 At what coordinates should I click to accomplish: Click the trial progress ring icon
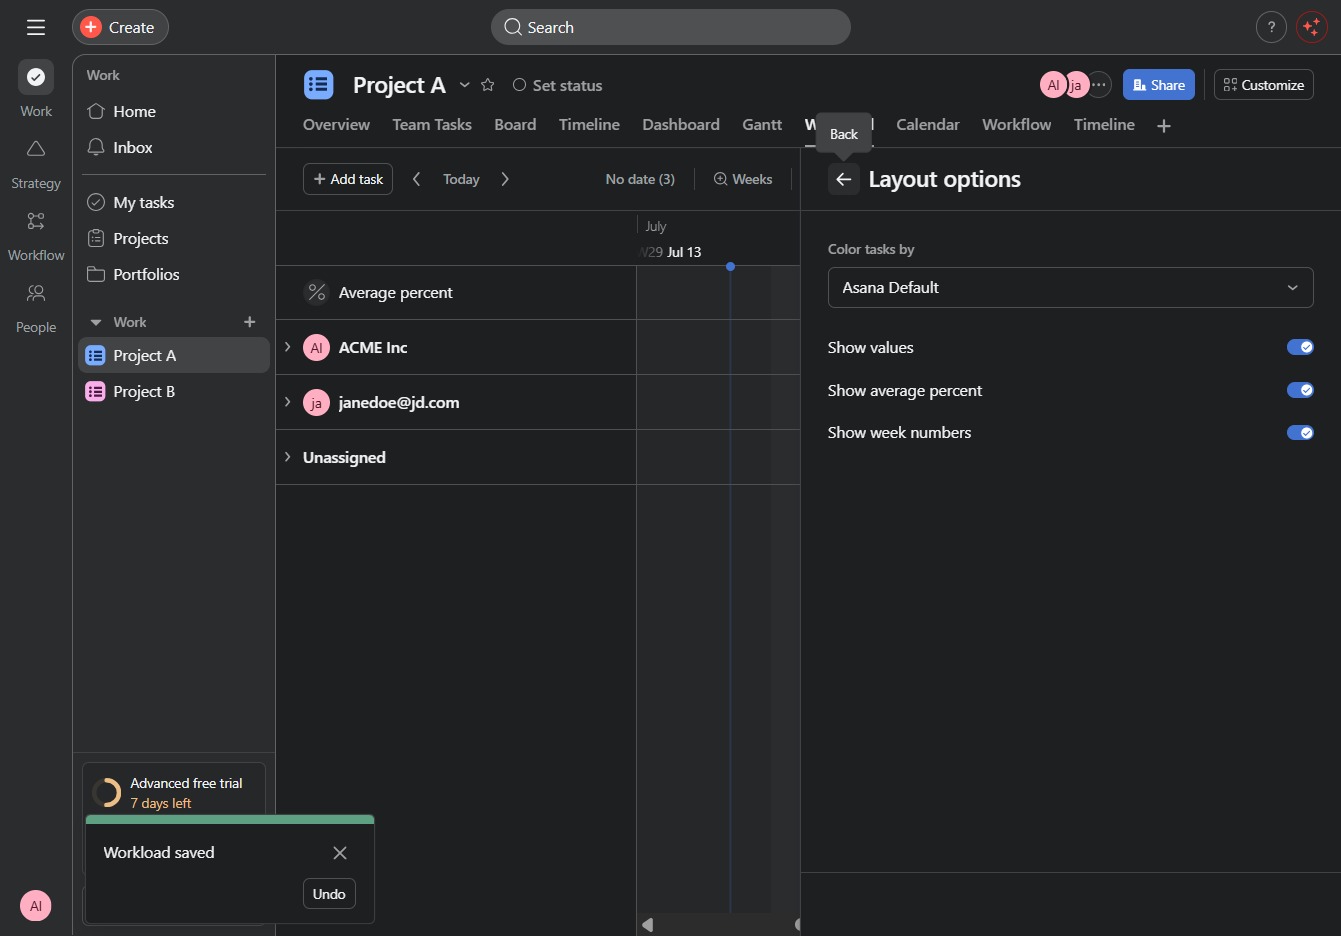point(106,793)
